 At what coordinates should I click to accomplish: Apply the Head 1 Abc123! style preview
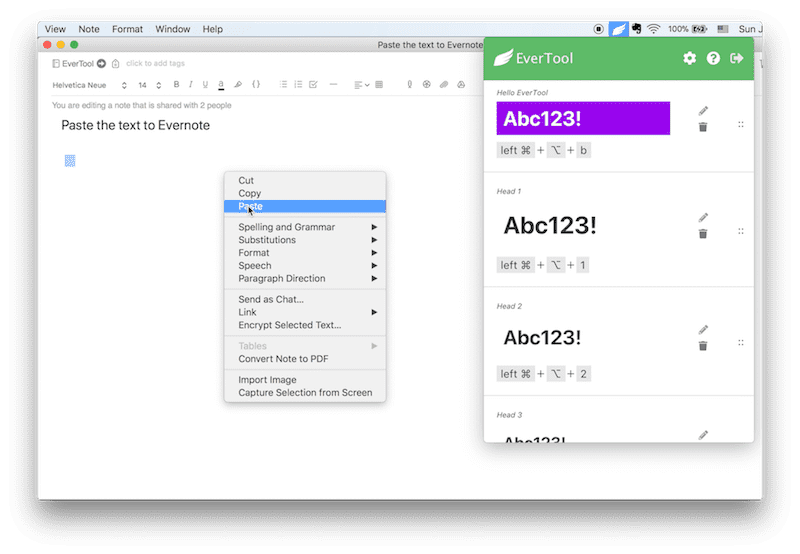pos(550,225)
